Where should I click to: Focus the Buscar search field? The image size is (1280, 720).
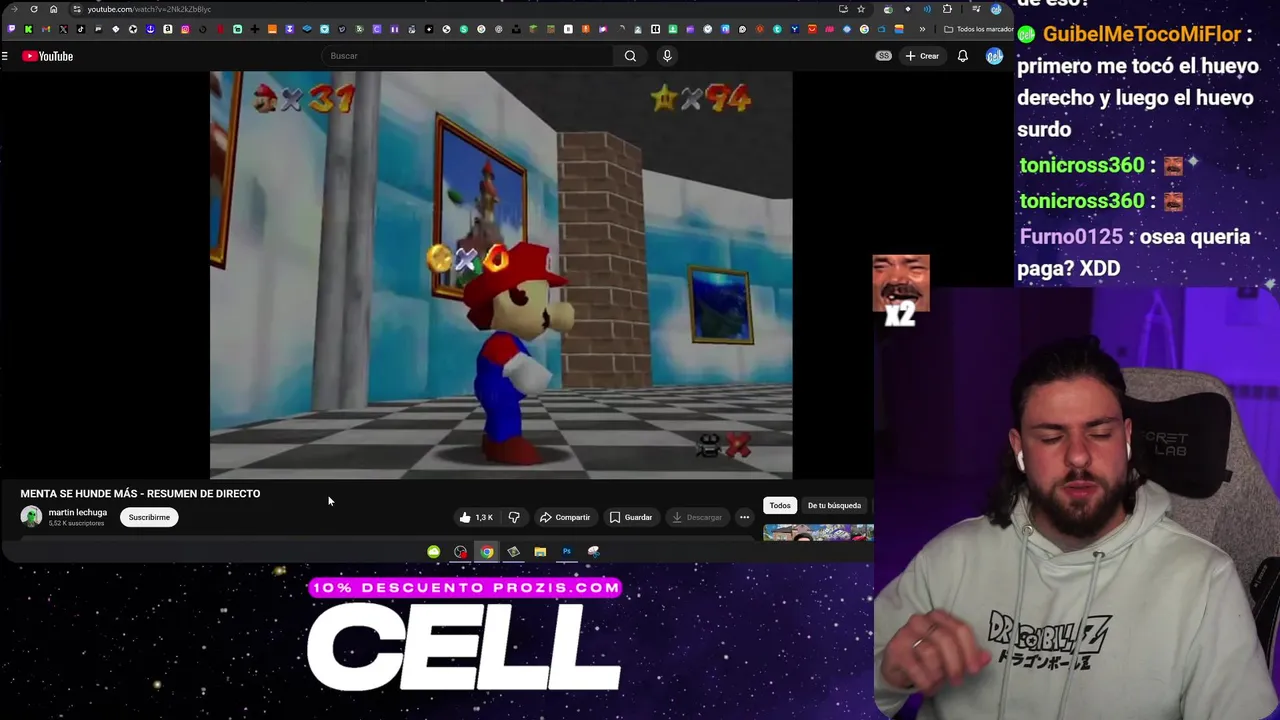click(x=468, y=56)
